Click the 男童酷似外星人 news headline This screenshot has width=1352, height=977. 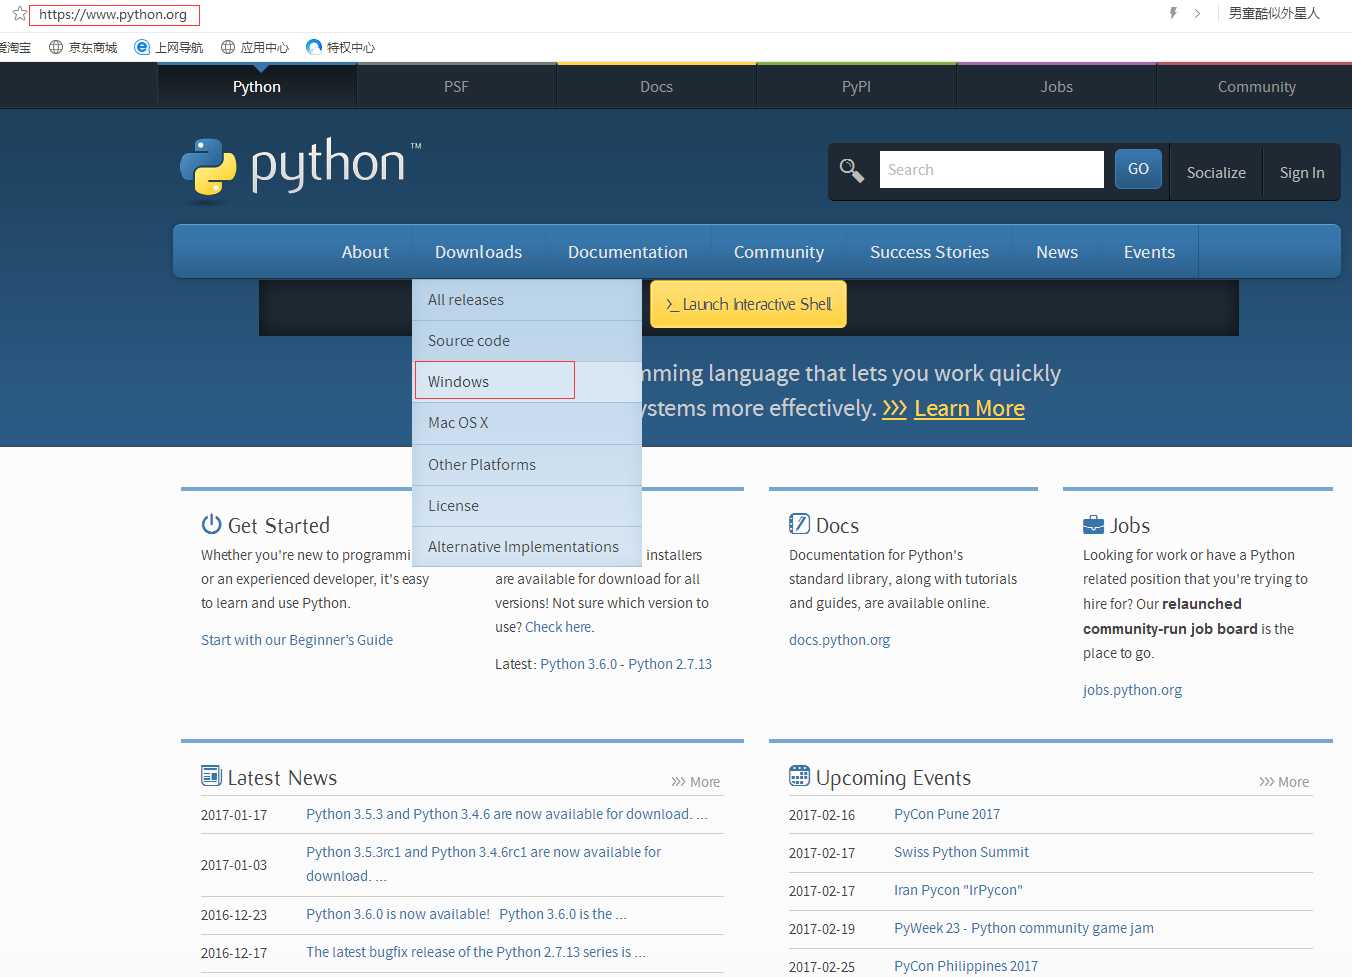coord(1274,13)
